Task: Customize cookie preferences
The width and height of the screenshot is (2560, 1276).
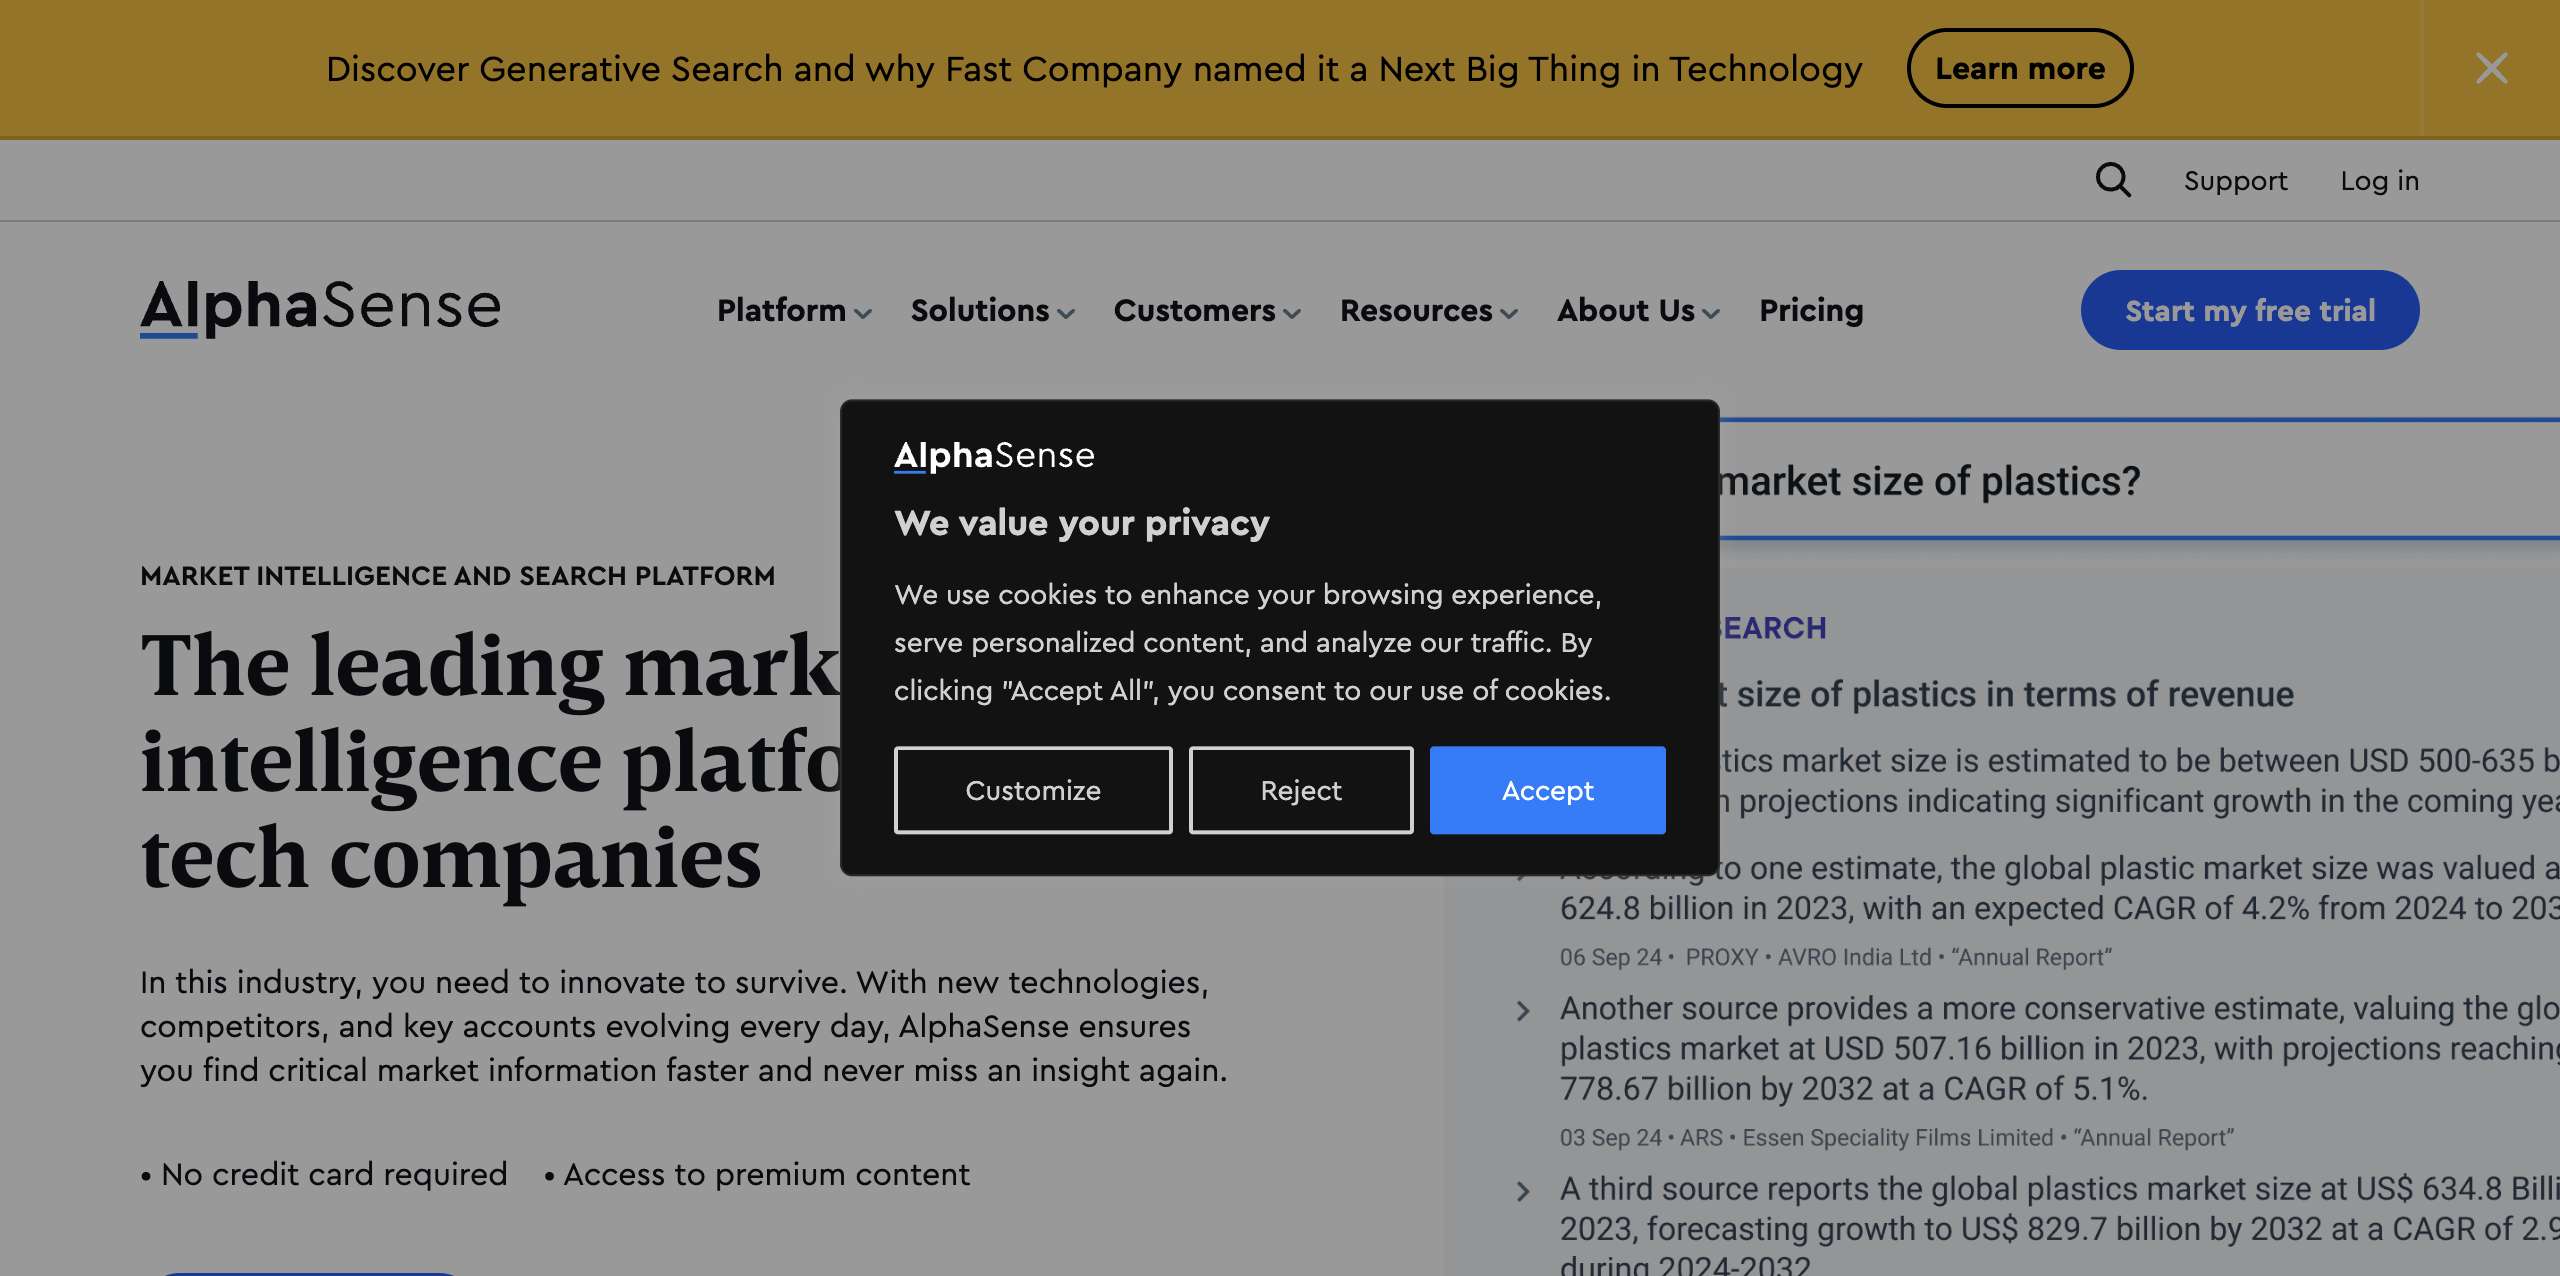Action: coord(1032,790)
